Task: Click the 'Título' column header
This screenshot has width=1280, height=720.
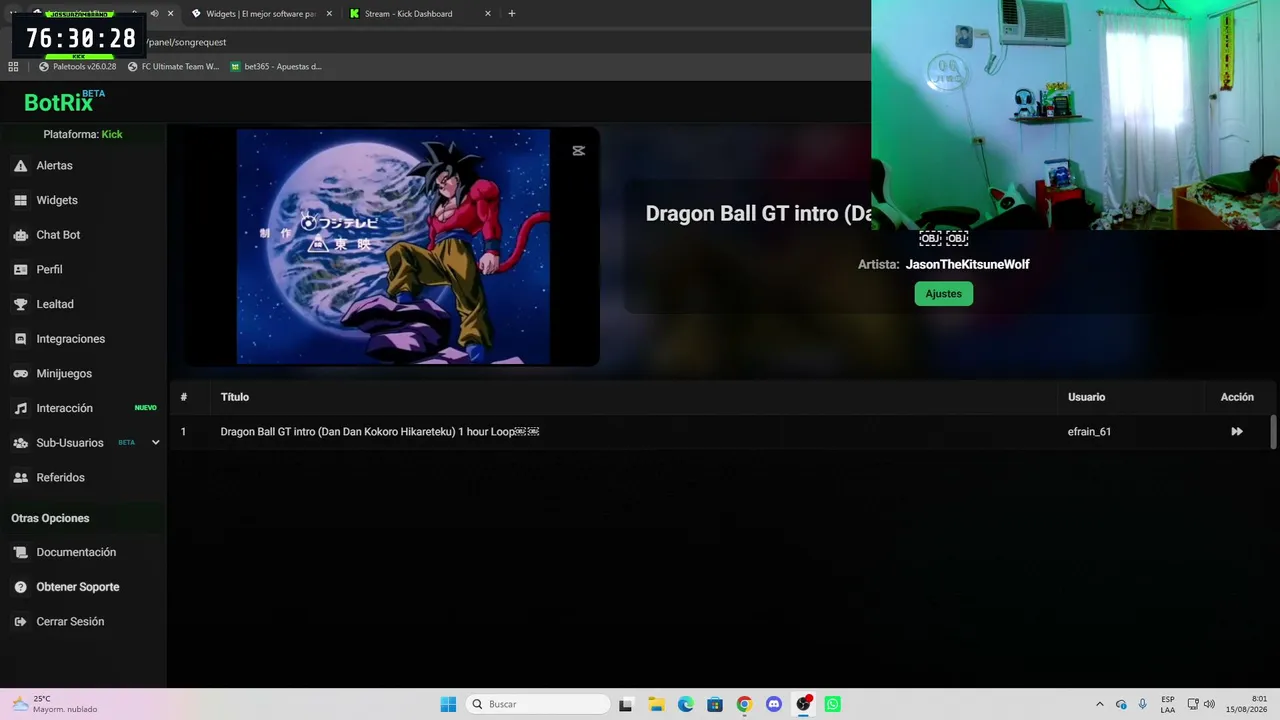Action: 235,397
